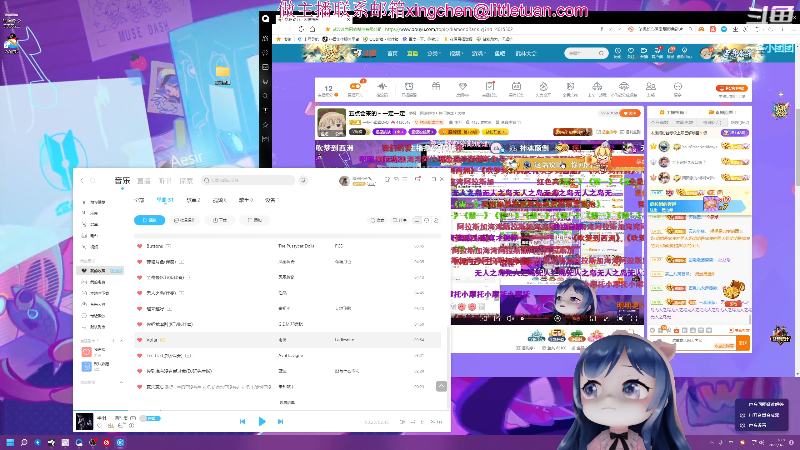
Task: Click the song progress bar atop the player bar
Action: (262, 410)
